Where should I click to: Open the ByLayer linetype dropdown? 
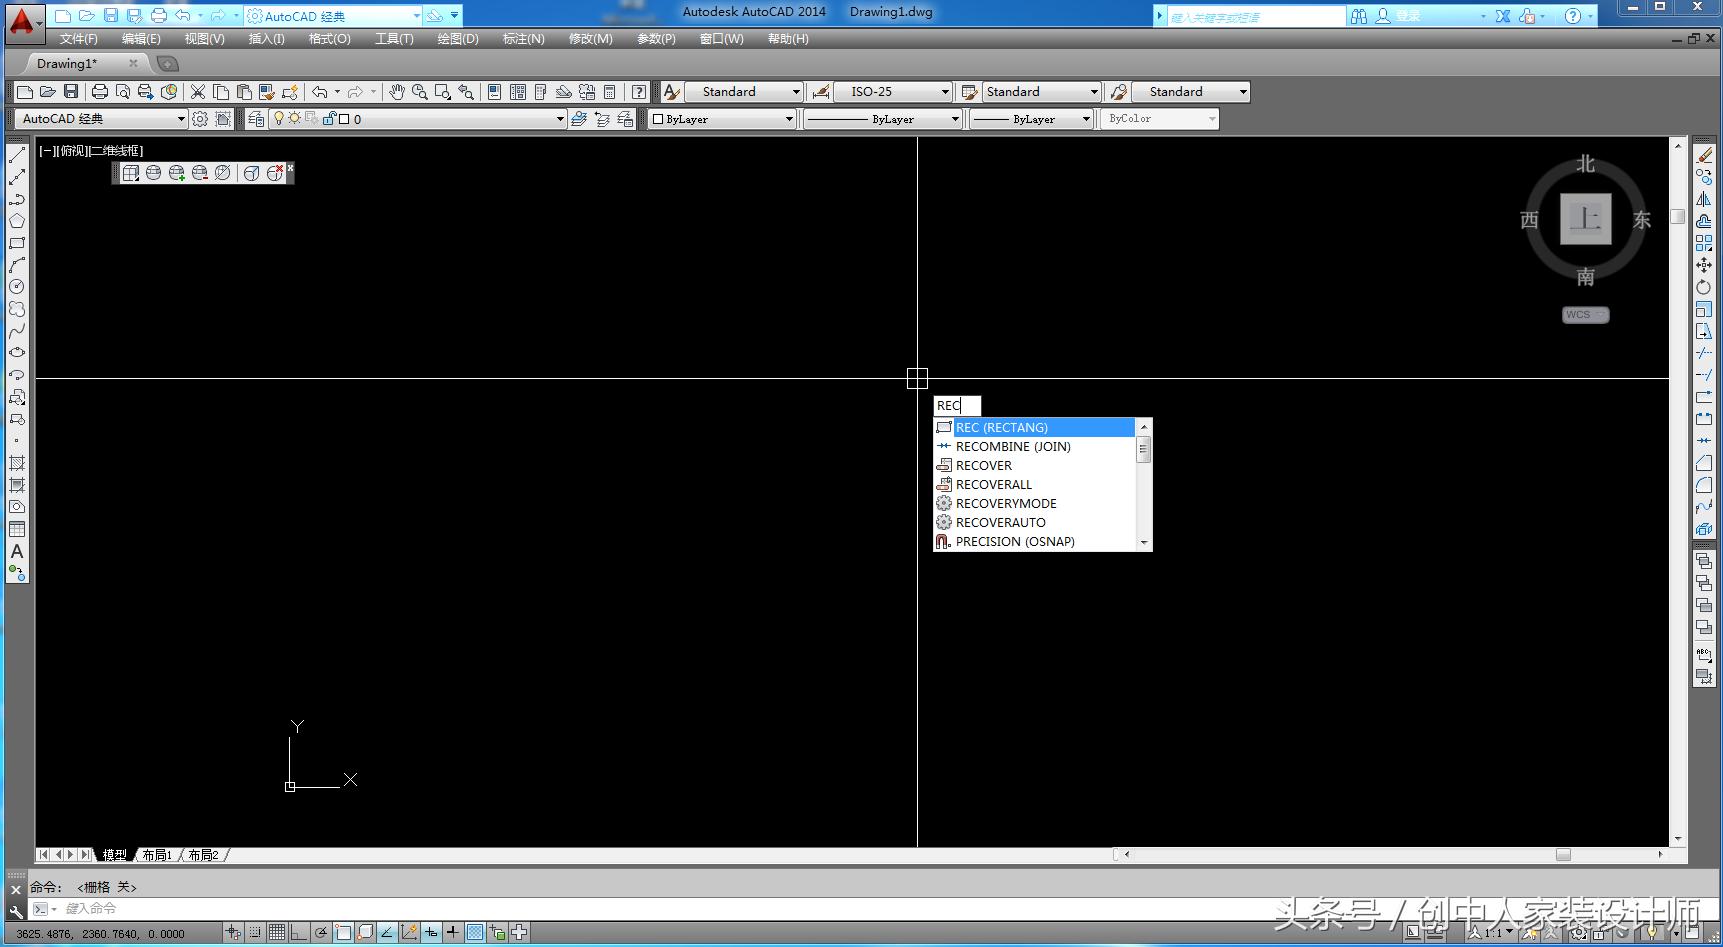(x=883, y=119)
